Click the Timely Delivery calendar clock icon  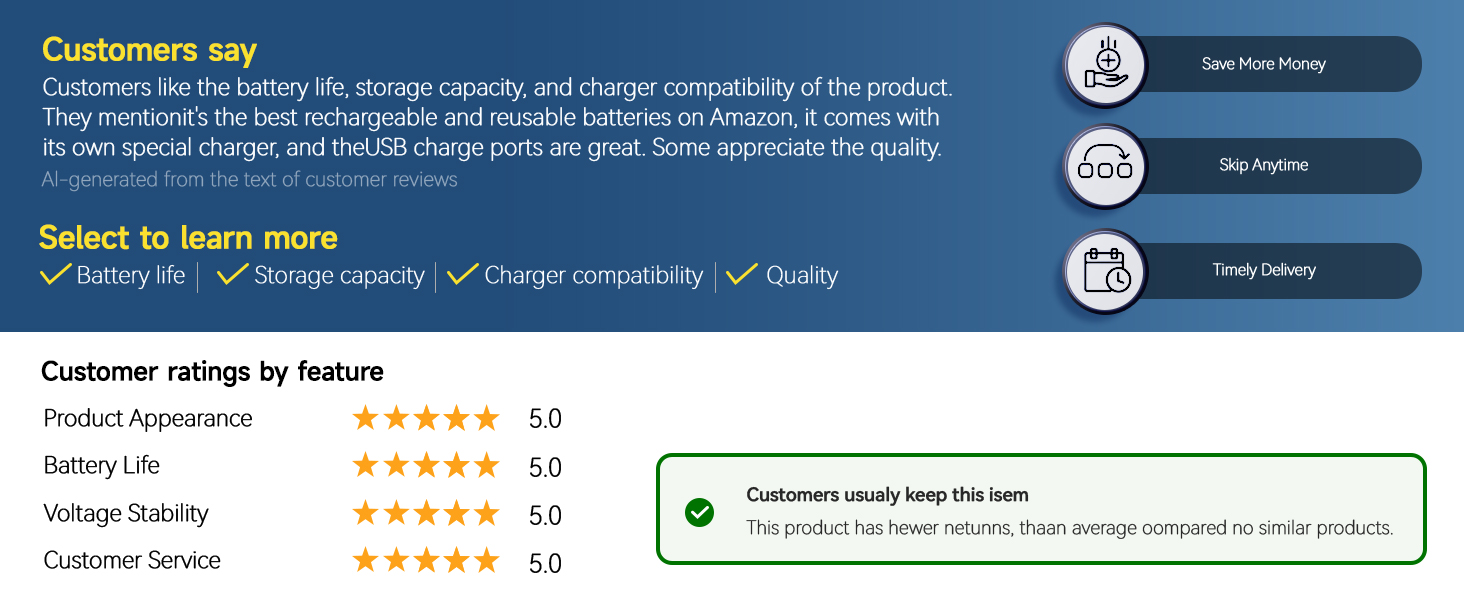pyautogui.click(x=1105, y=271)
